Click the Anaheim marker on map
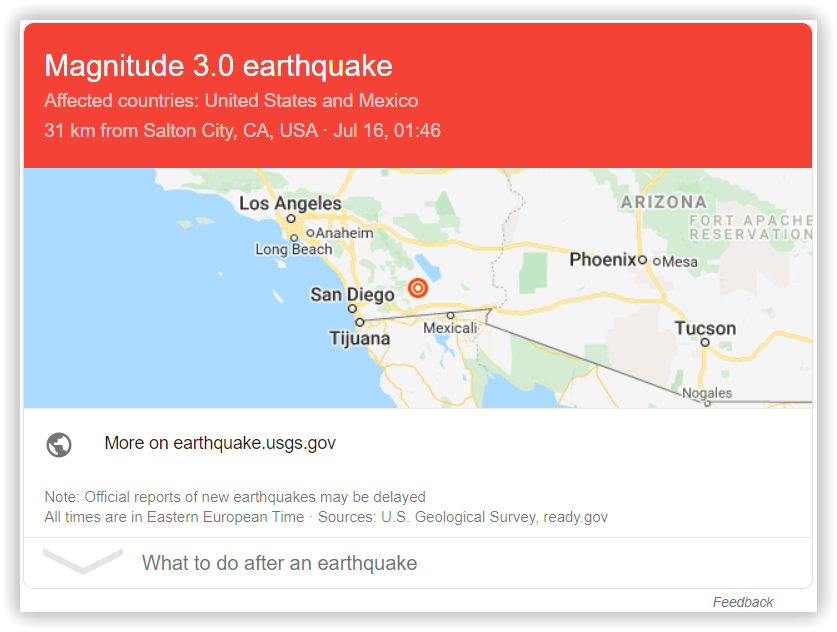The height and width of the screenshot is (632, 837). pyautogui.click(x=310, y=233)
